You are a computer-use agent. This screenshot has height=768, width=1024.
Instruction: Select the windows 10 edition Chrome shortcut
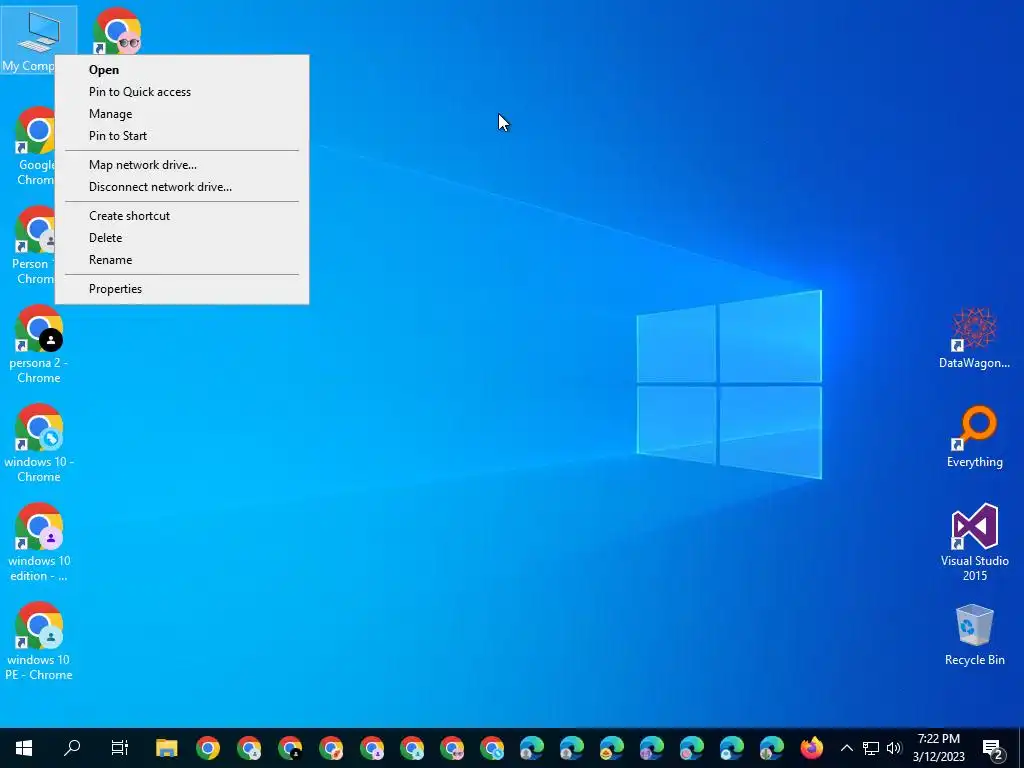(x=39, y=543)
